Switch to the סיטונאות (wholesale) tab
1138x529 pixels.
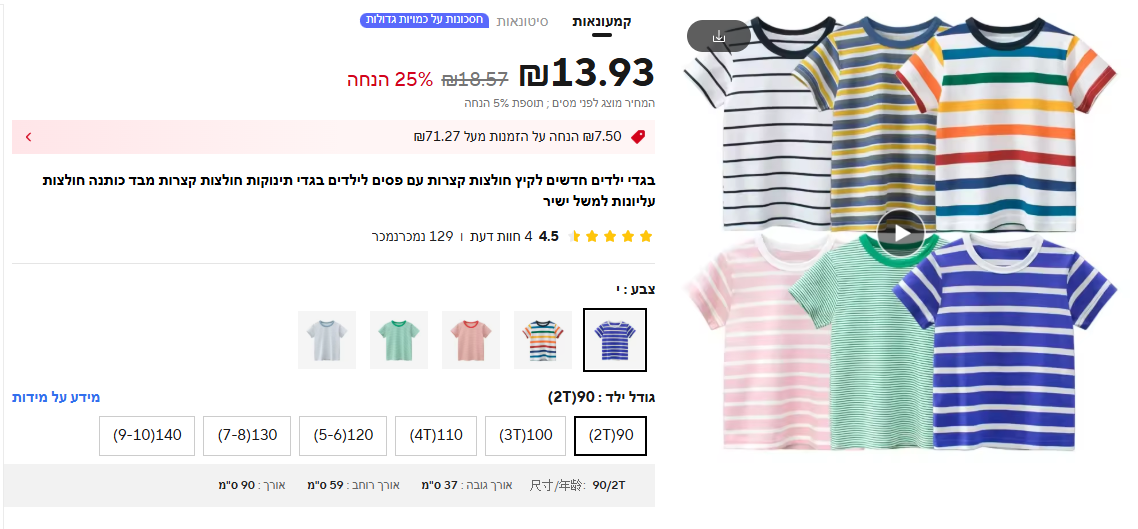coord(522,22)
